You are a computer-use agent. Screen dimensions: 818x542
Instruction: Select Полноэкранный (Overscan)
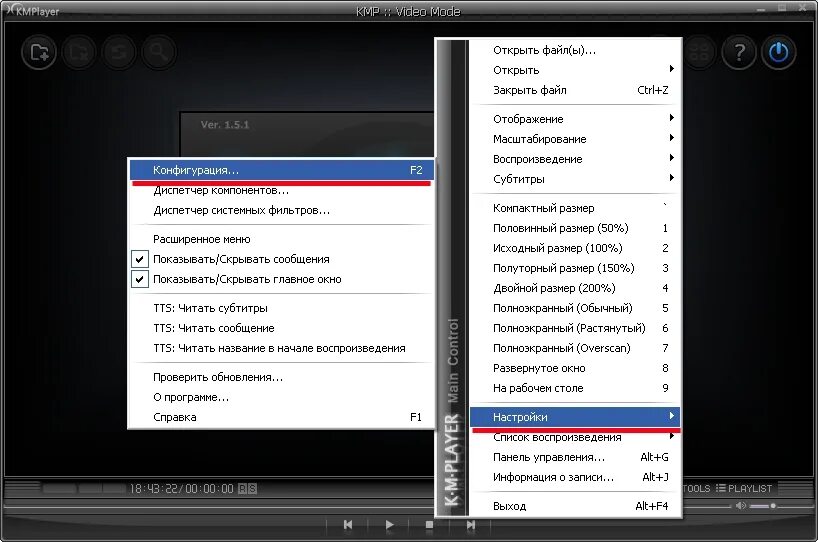pyautogui.click(x=575, y=348)
